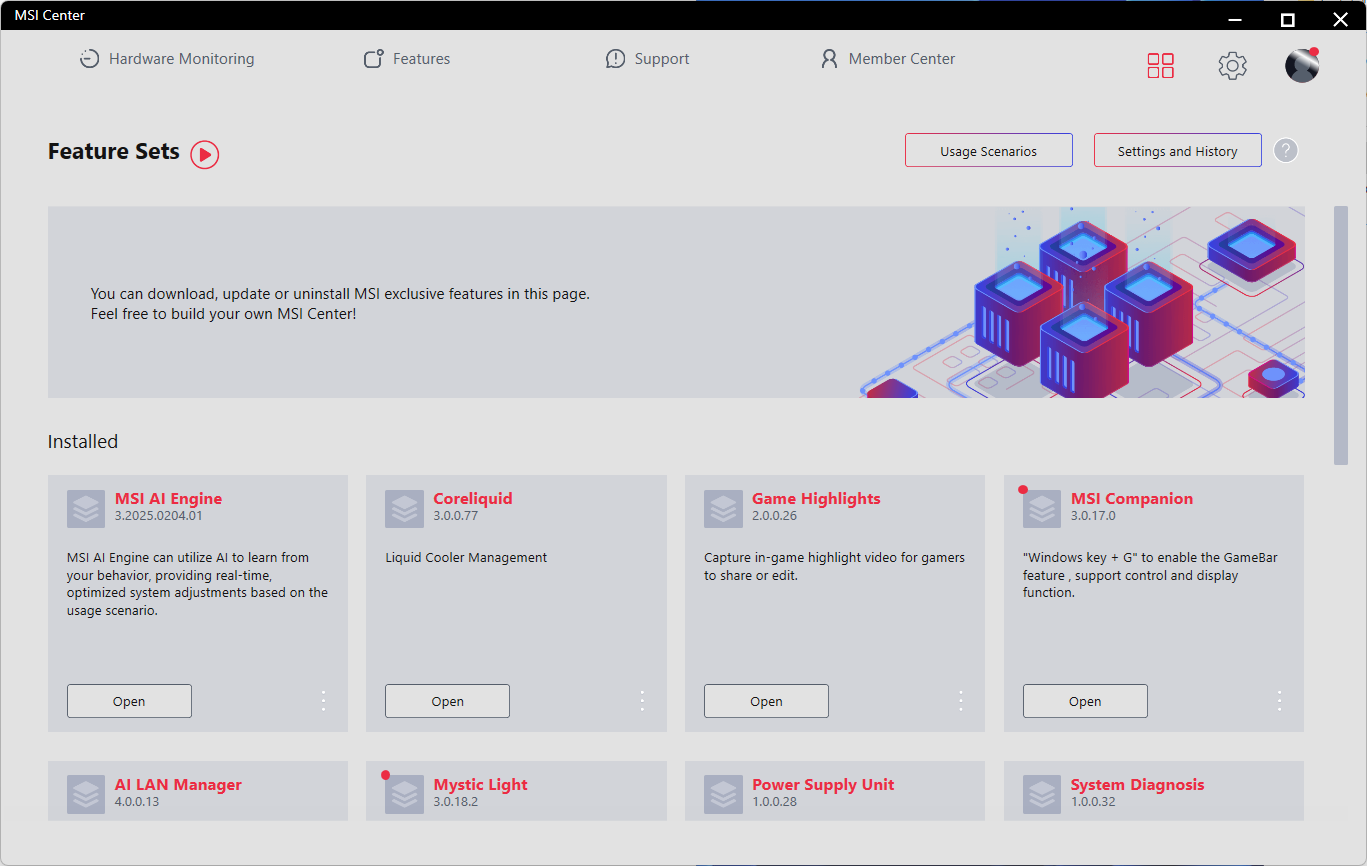Click the System Diagnosis layers icon
The width and height of the screenshot is (1367, 866).
pos(1042,795)
